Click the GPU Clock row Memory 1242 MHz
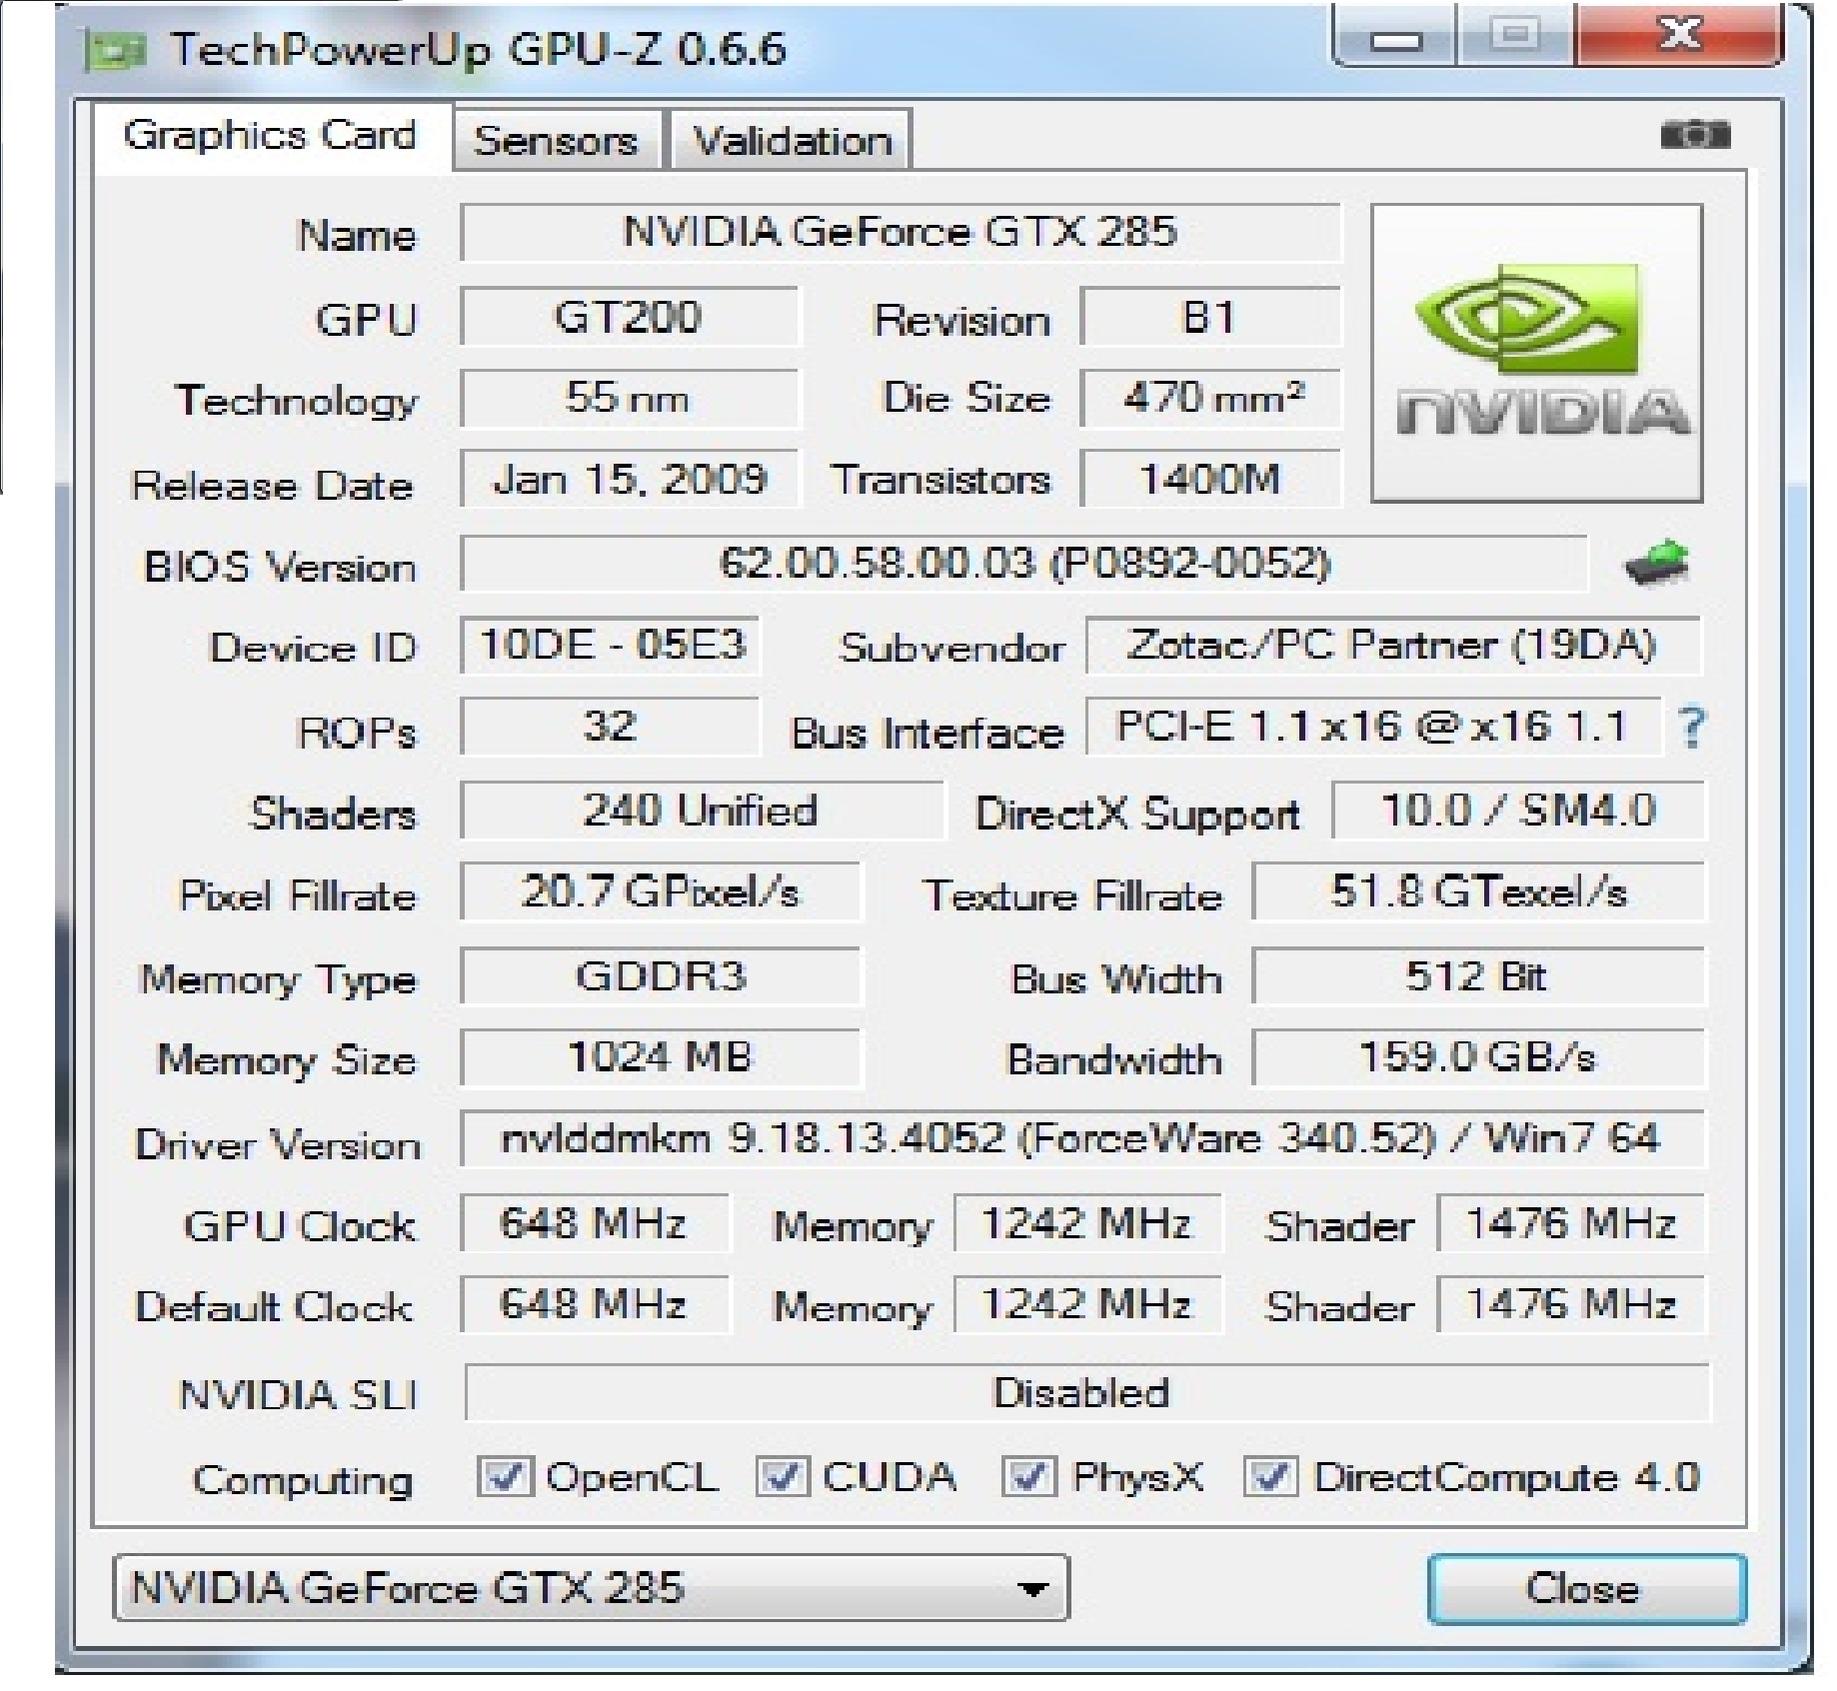 click(1088, 1222)
